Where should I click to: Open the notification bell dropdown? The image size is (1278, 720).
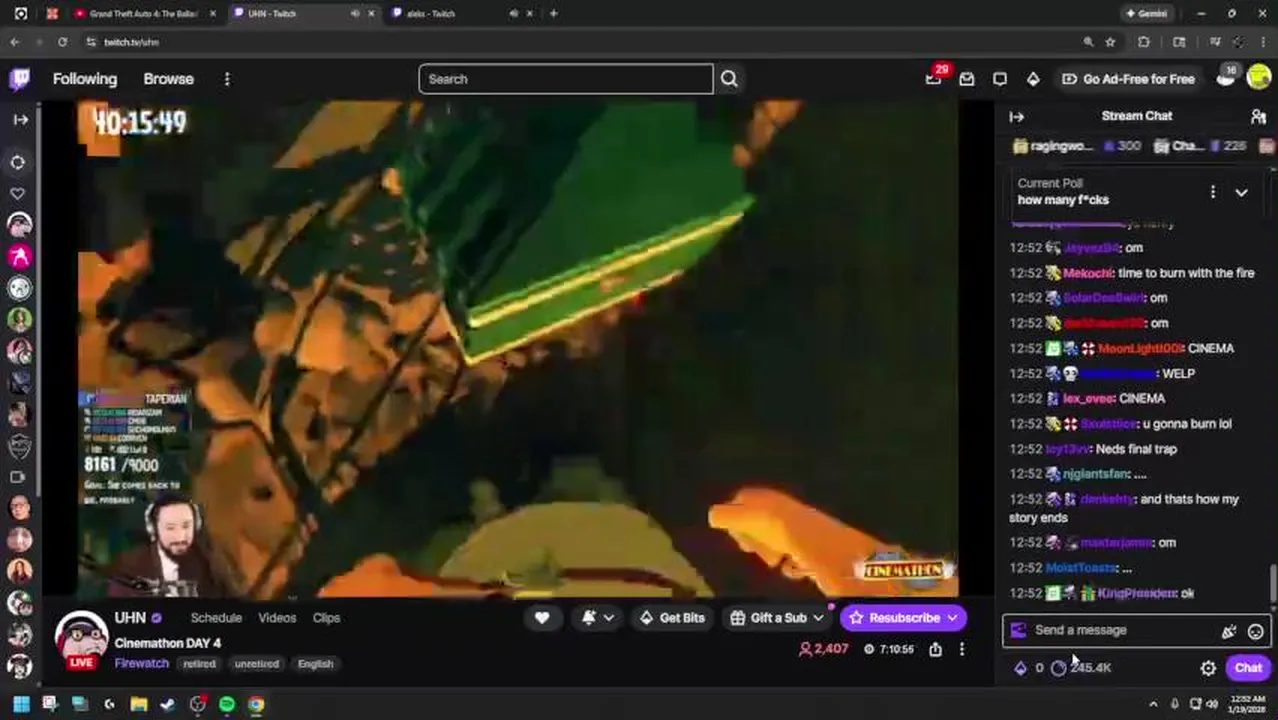click(x=597, y=618)
